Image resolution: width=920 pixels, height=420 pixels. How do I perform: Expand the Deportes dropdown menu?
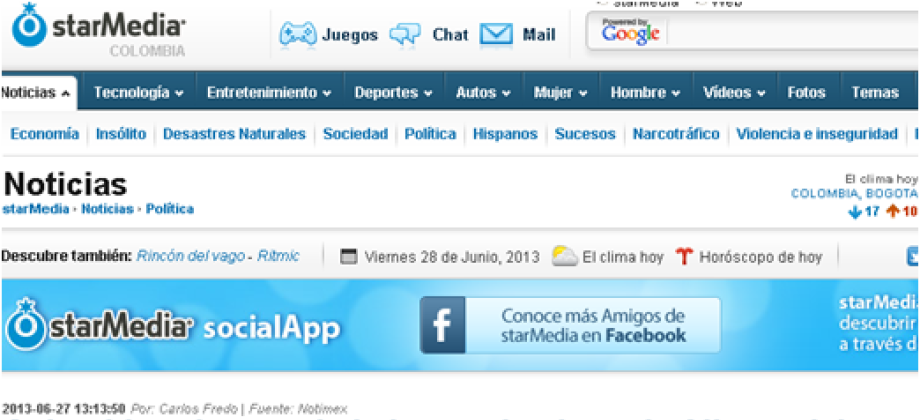[394, 93]
